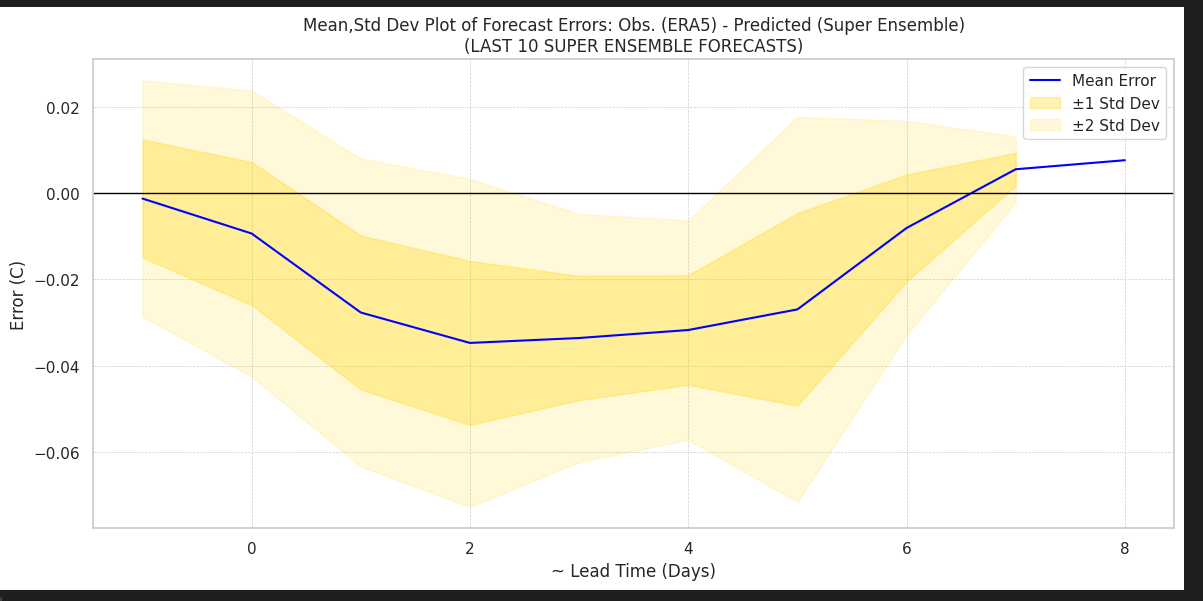
Task: Click the x-axis tick label 4
Action: 688,548
